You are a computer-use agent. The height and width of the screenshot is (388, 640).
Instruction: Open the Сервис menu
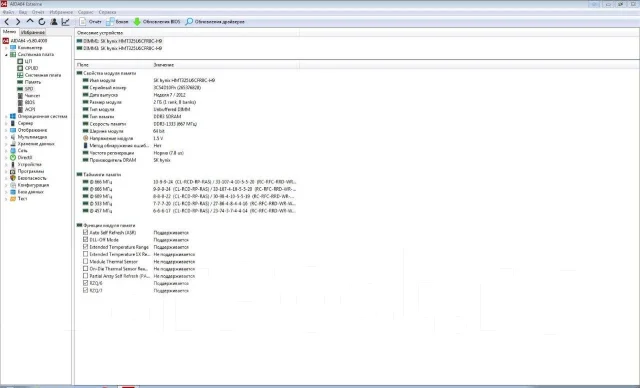pyautogui.click(x=86, y=12)
